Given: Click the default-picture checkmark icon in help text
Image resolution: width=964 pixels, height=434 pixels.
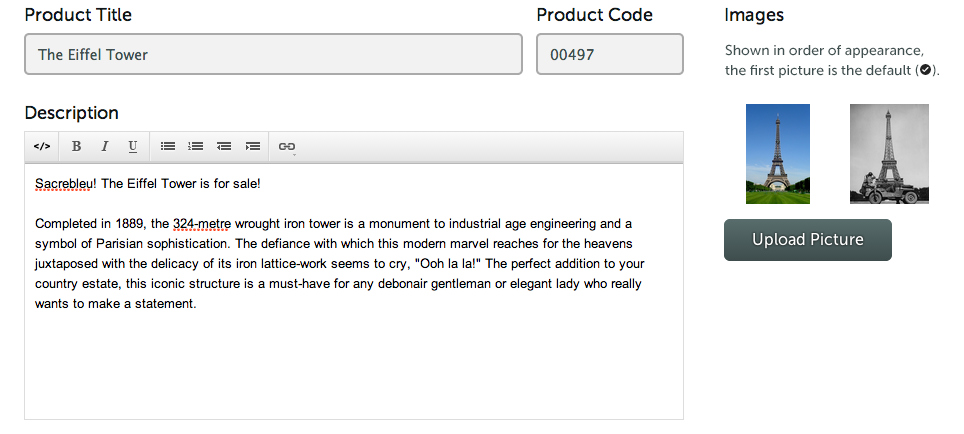Looking at the screenshot, I should 925,70.
